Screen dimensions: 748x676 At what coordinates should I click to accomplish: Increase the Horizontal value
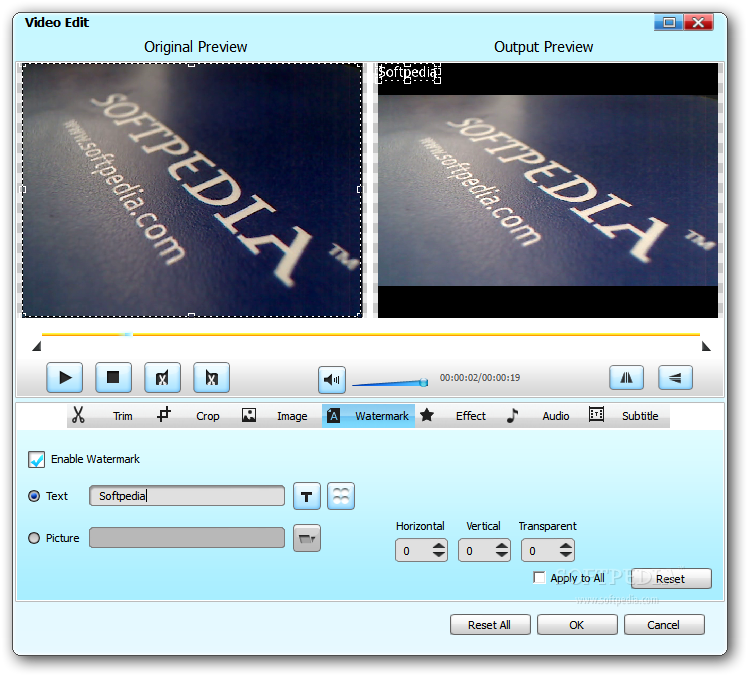tap(439, 546)
